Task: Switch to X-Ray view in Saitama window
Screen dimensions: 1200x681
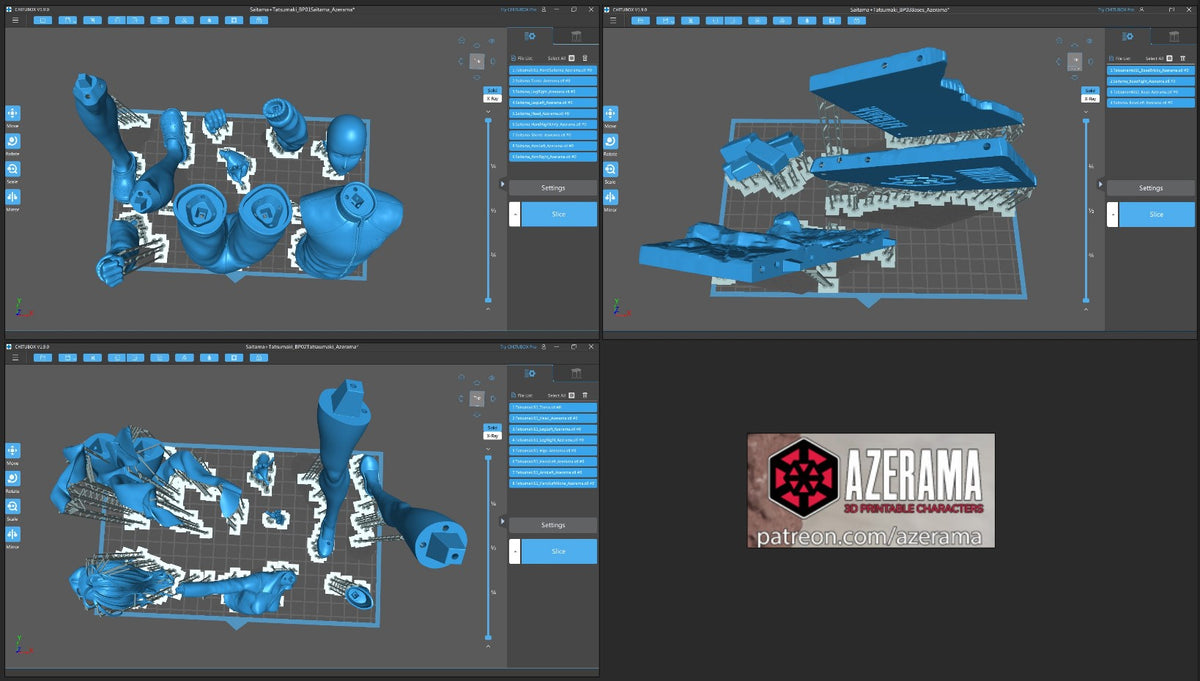Action: [x=492, y=99]
